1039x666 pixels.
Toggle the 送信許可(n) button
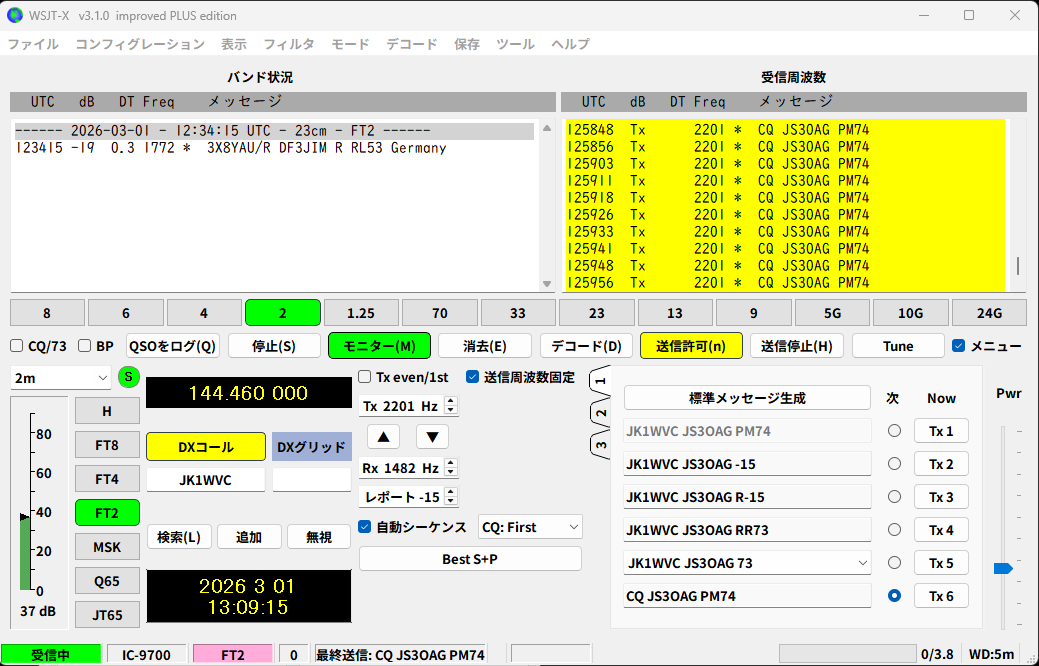pos(691,346)
